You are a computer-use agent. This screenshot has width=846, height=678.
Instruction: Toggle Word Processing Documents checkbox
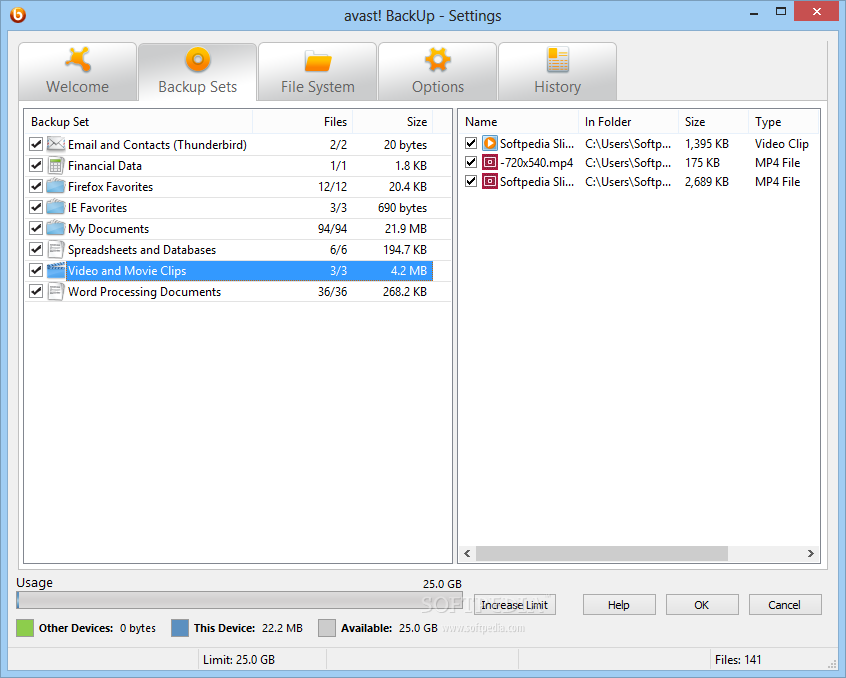pos(36,291)
